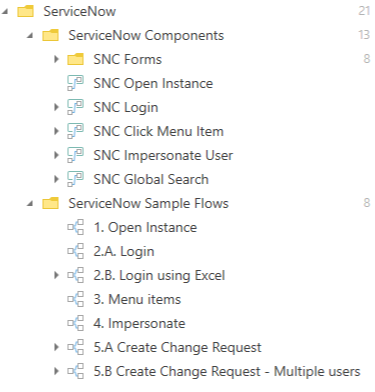This screenshot has height=392, width=375.
Task: Open the 5.A Create Change Request label
Action: tap(177, 348)
